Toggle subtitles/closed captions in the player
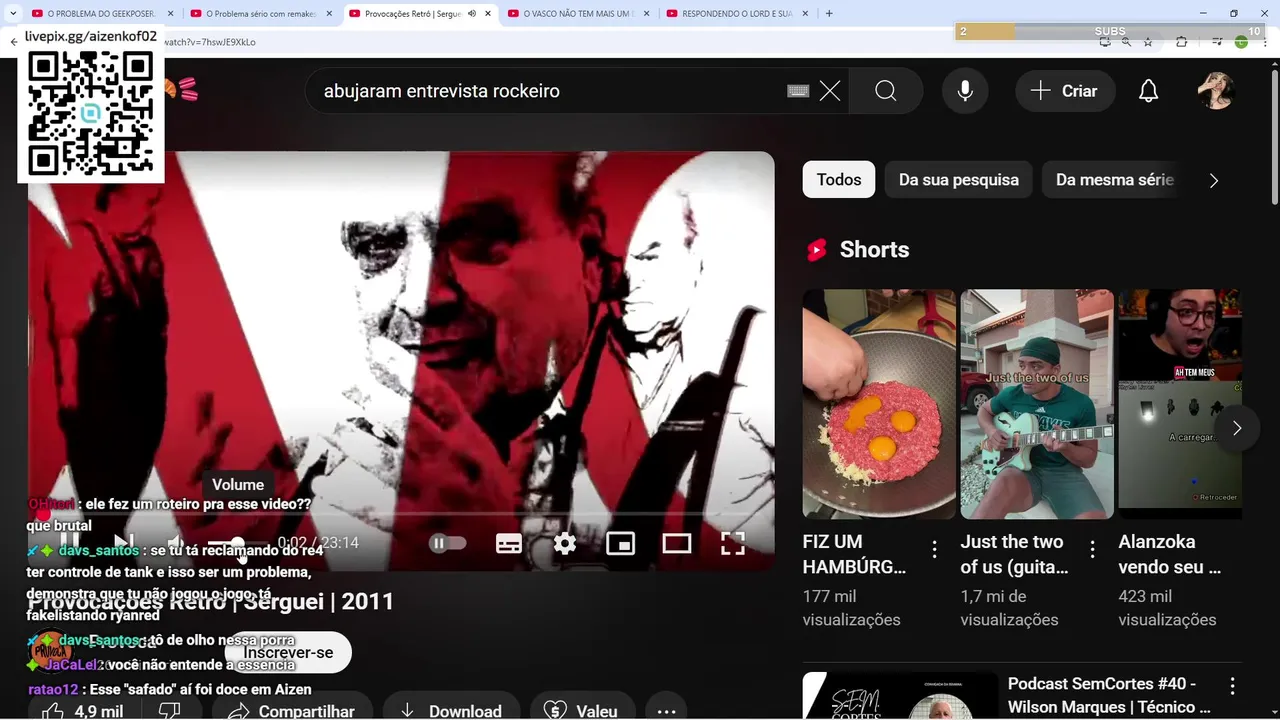 click(x=509, y=543)
